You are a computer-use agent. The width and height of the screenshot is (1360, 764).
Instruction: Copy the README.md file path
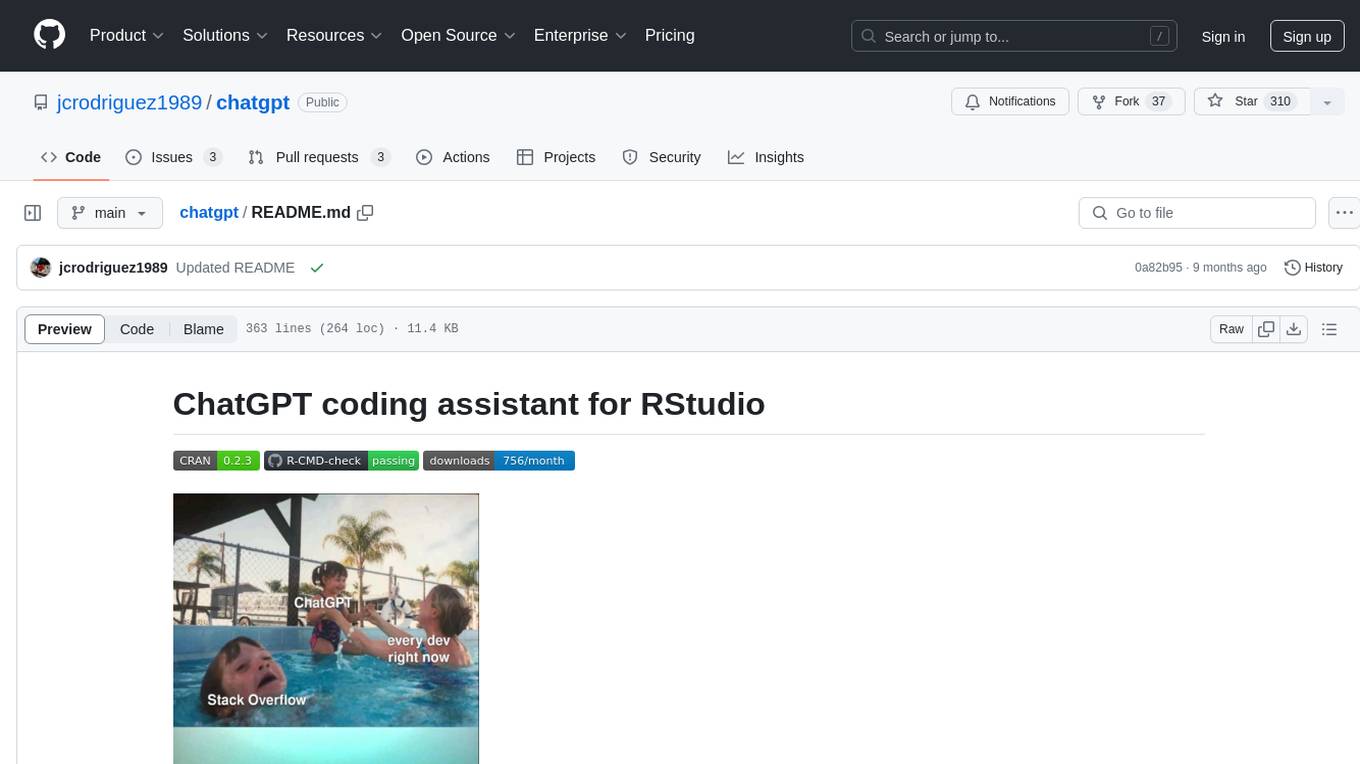365,212
